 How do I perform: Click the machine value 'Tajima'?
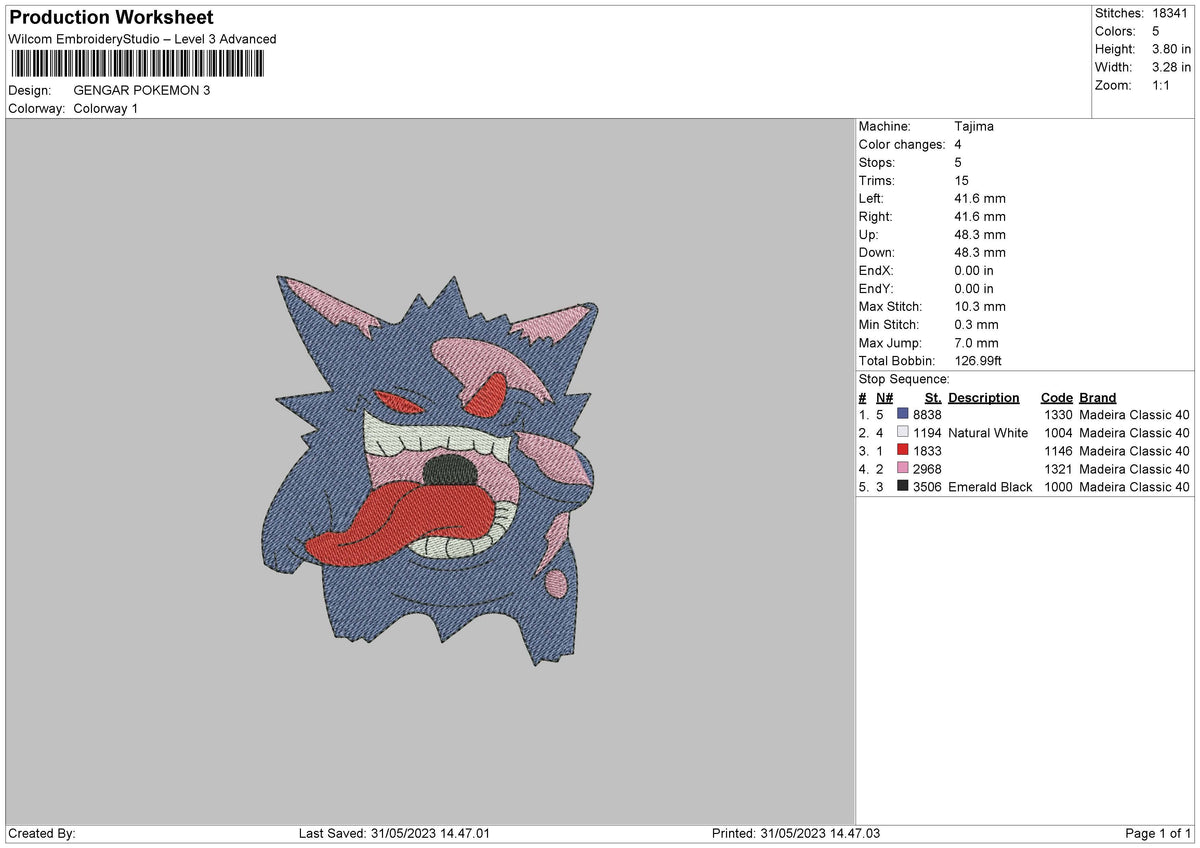974,126
